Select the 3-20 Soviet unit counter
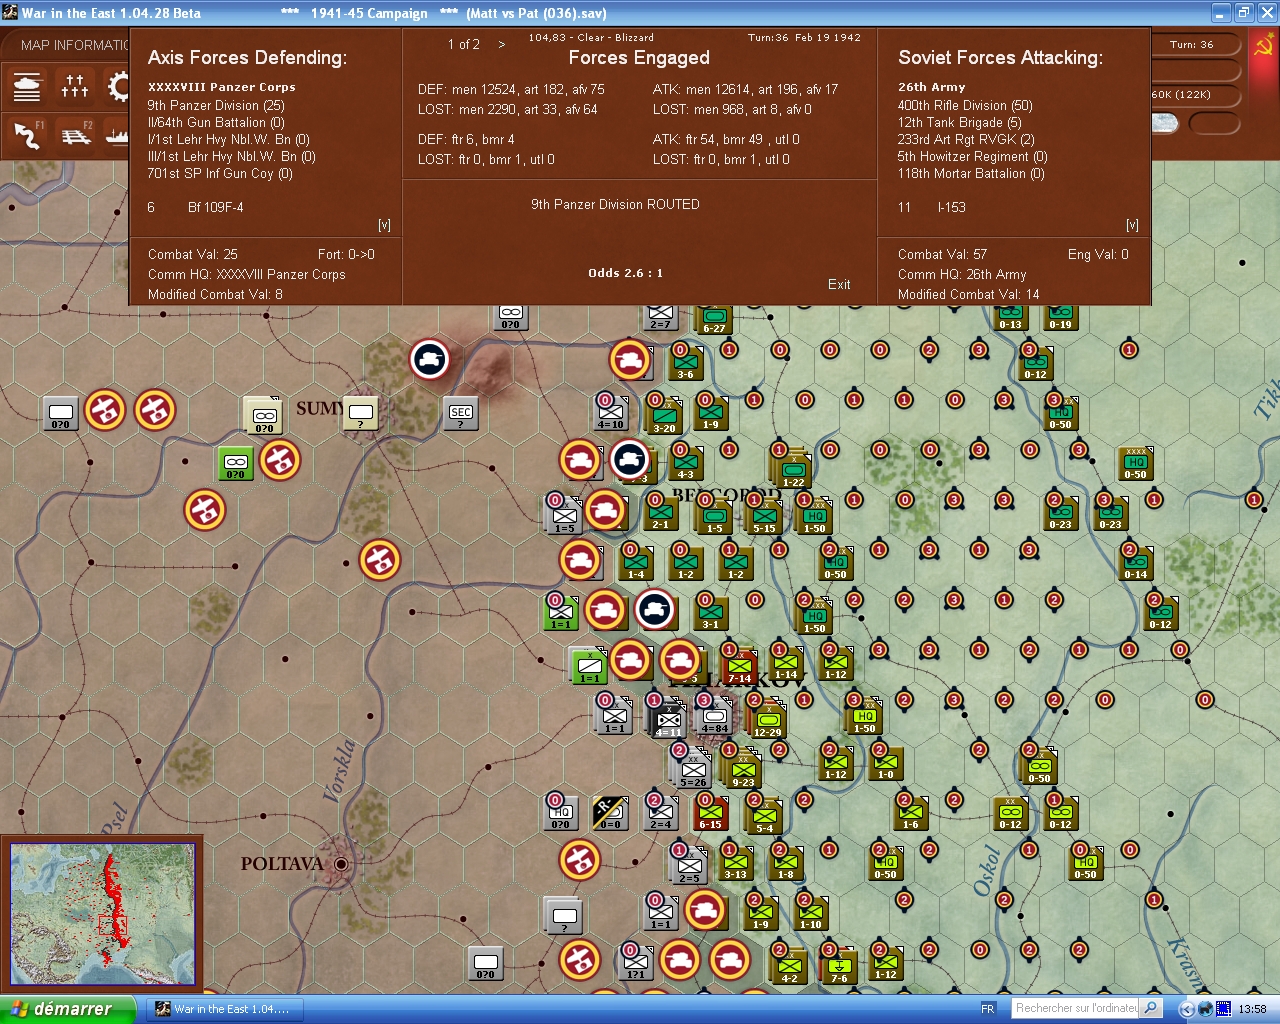 click(x=664, y=416)
